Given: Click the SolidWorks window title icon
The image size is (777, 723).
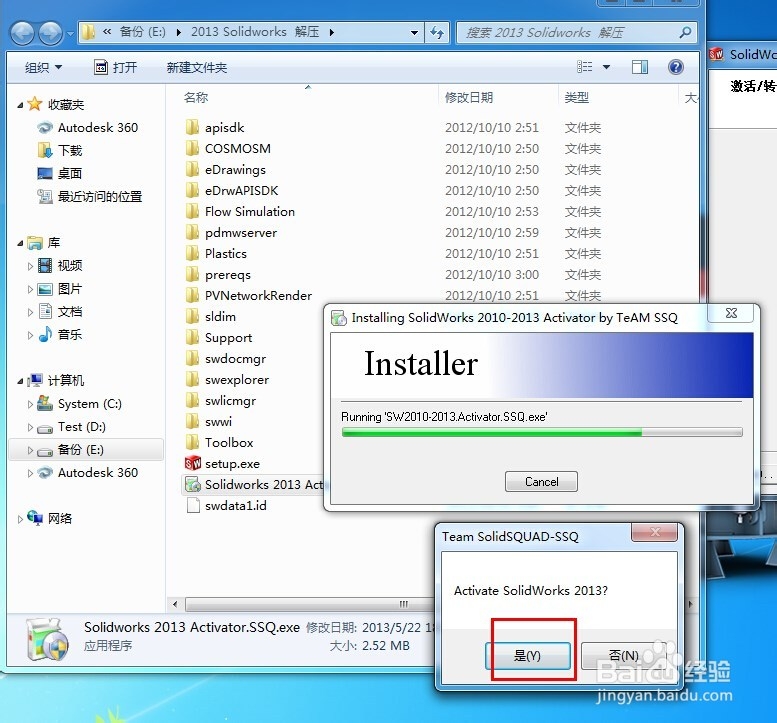Looking at the screenshot, I should point(717,54).
